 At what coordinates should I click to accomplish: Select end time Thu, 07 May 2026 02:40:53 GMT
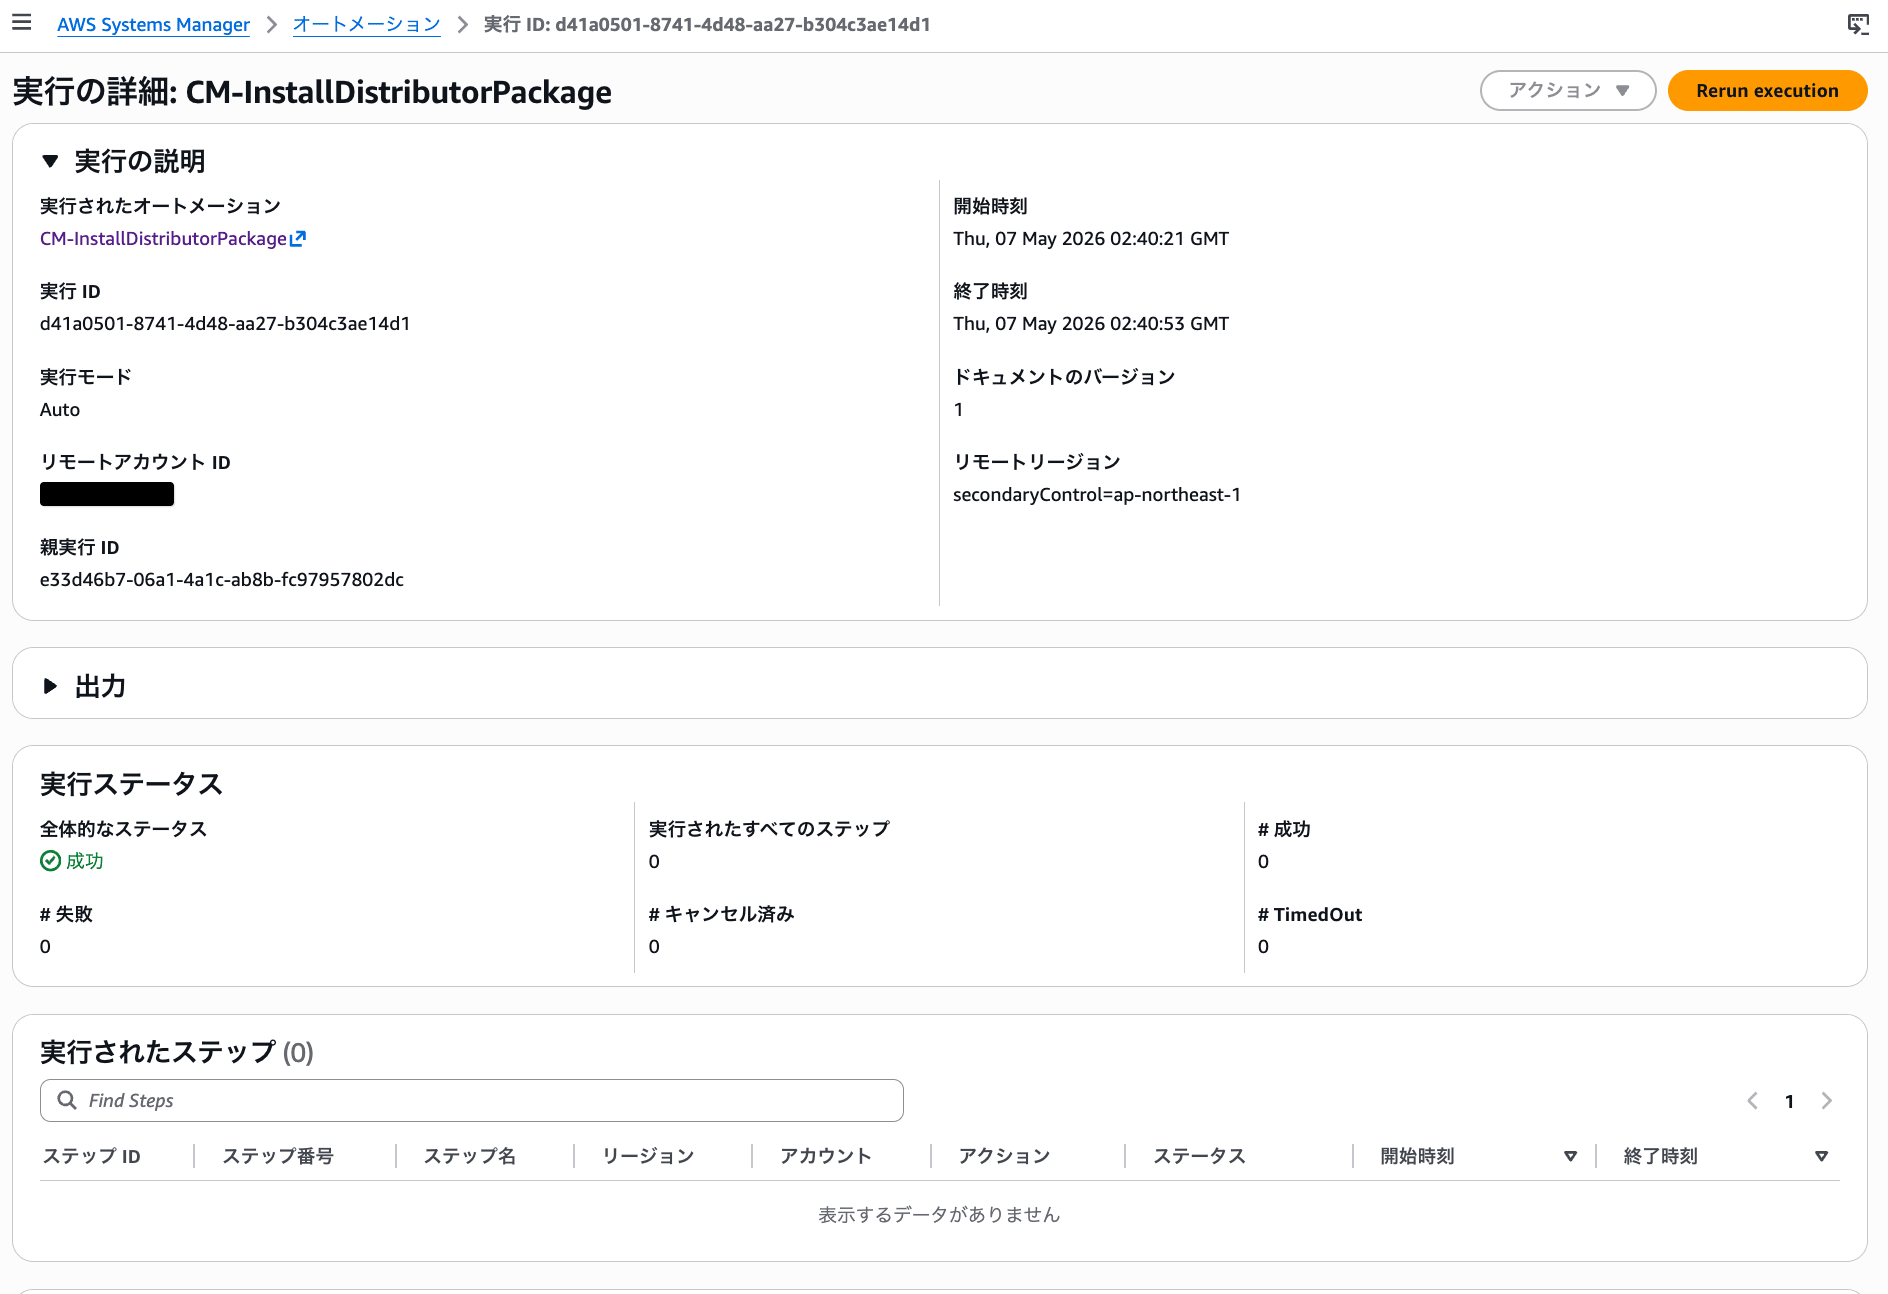tap(1091, 324)
